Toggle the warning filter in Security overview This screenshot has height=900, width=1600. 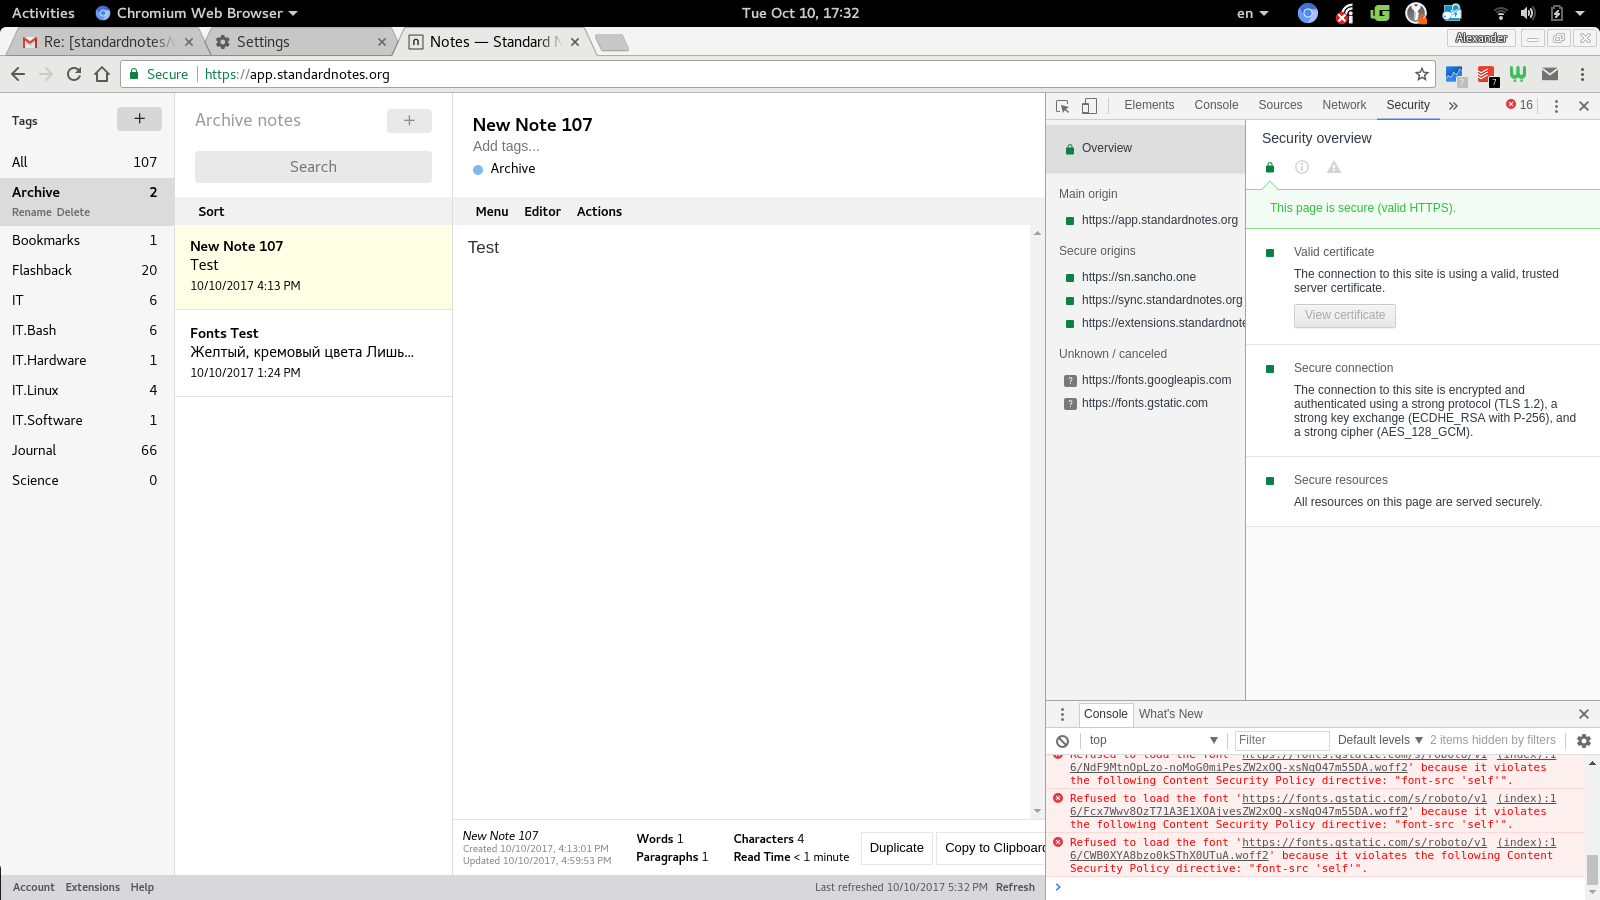(1334, 167)
